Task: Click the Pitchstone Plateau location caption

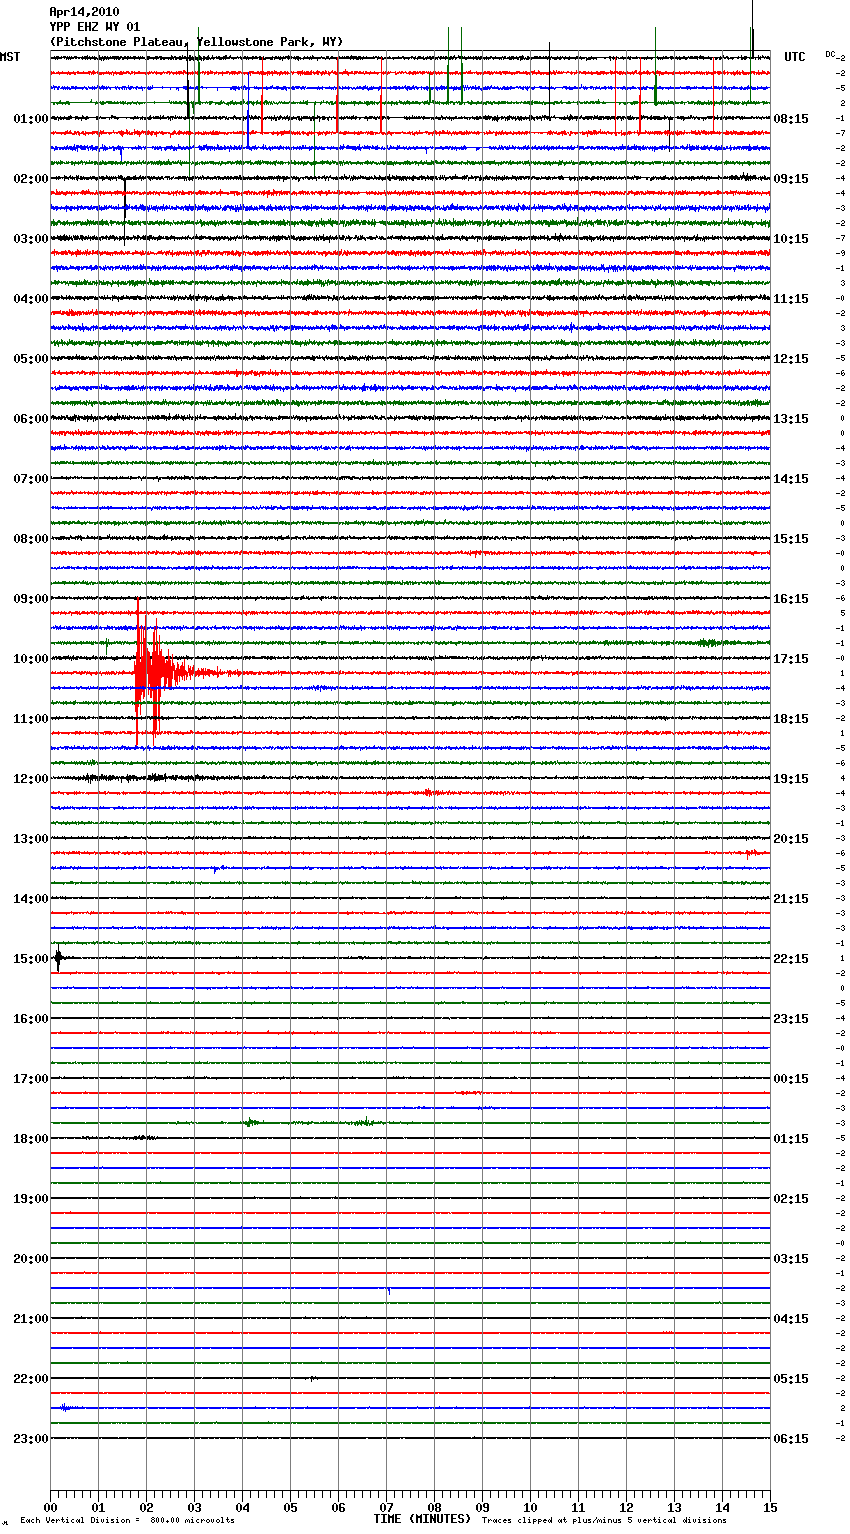Action: pyautogui.click(x=196, y=42)
